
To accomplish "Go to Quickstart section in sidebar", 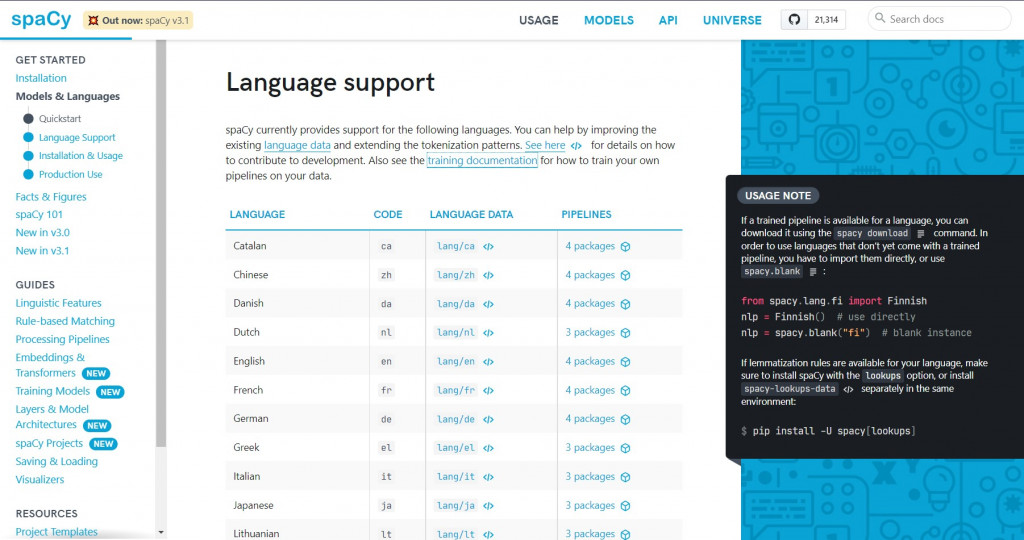I will 60,119.
